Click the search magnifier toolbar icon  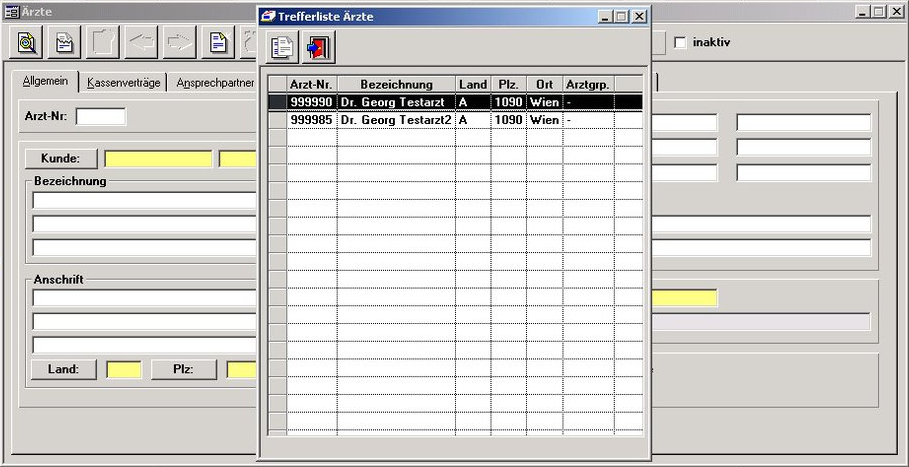click(x=26, y=43)
